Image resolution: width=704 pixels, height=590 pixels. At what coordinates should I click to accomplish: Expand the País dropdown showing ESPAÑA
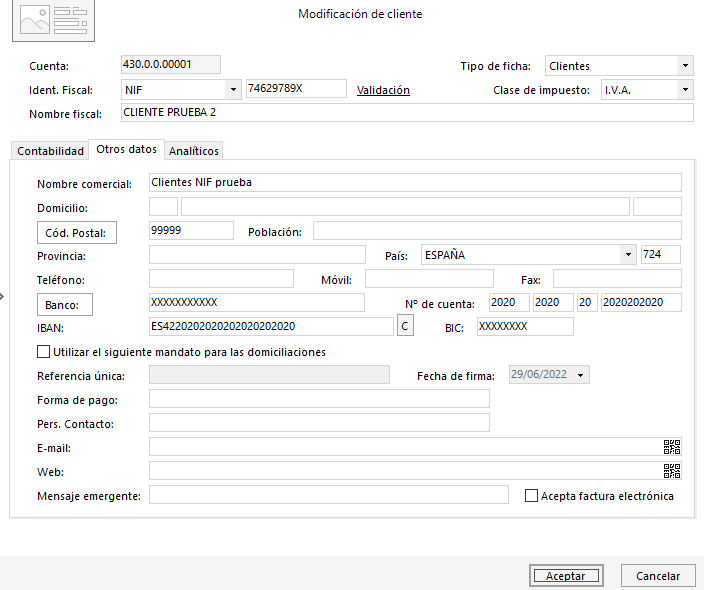pos(627,255)
